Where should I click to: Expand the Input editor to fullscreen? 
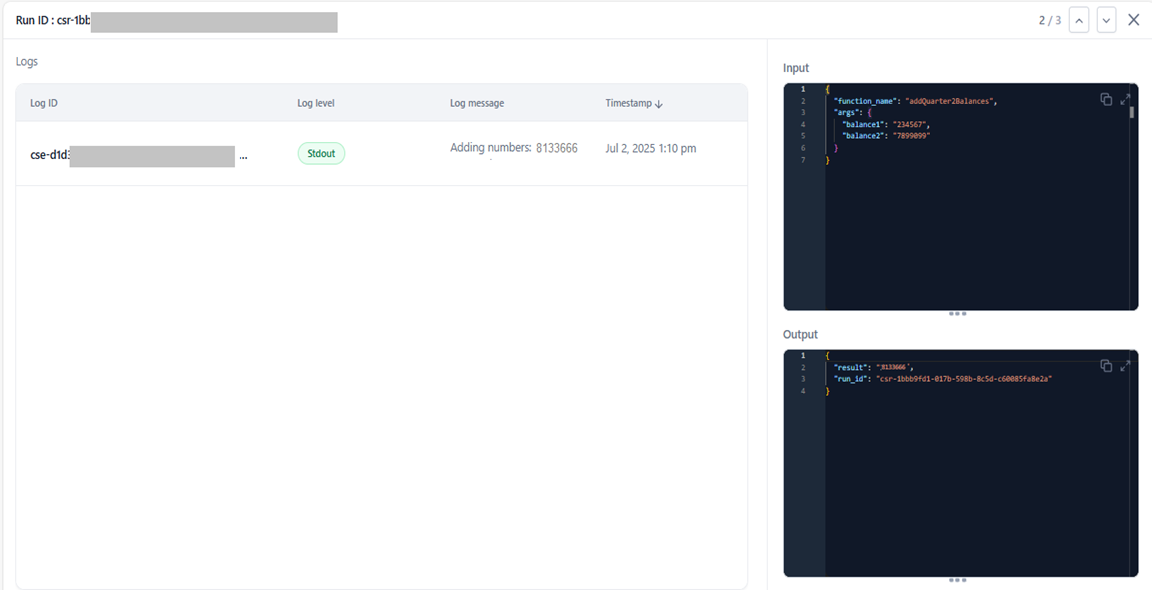(x=1125, y=99)
